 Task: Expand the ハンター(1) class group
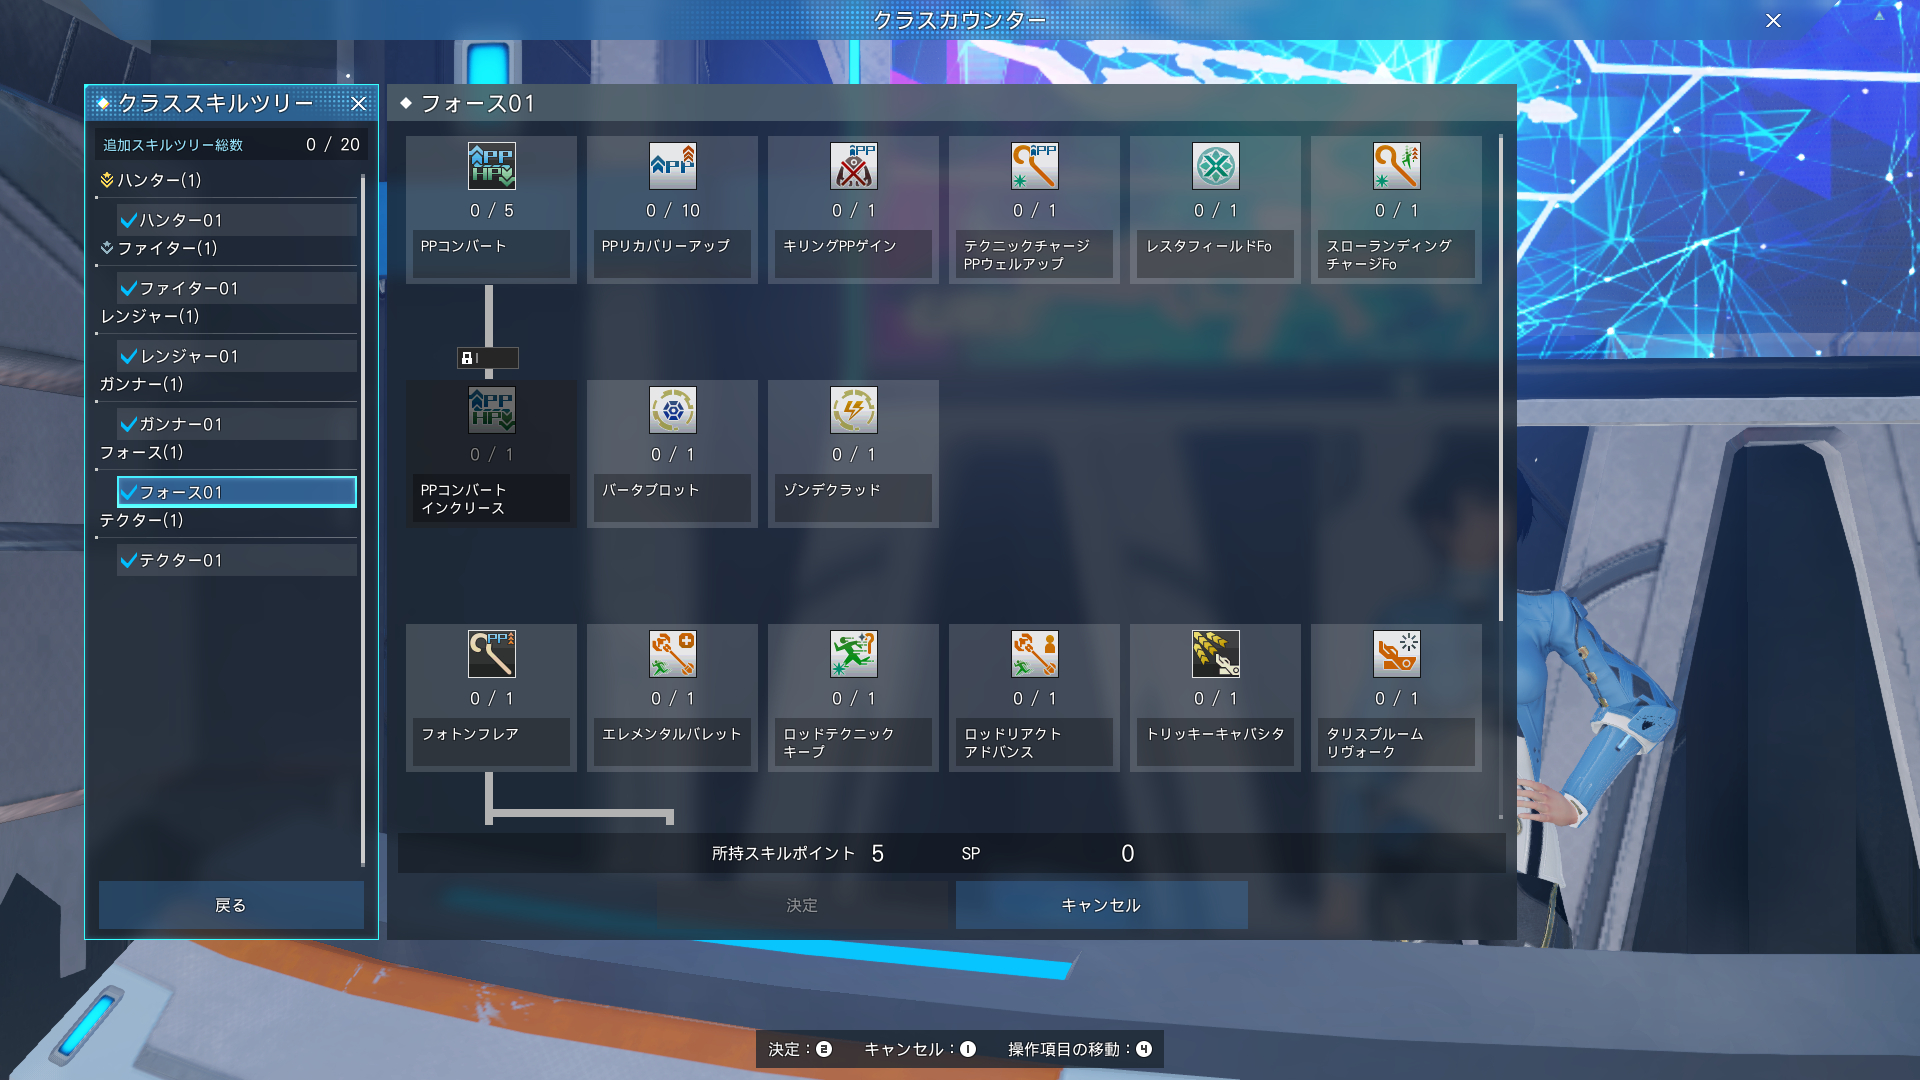click(226, 180)
